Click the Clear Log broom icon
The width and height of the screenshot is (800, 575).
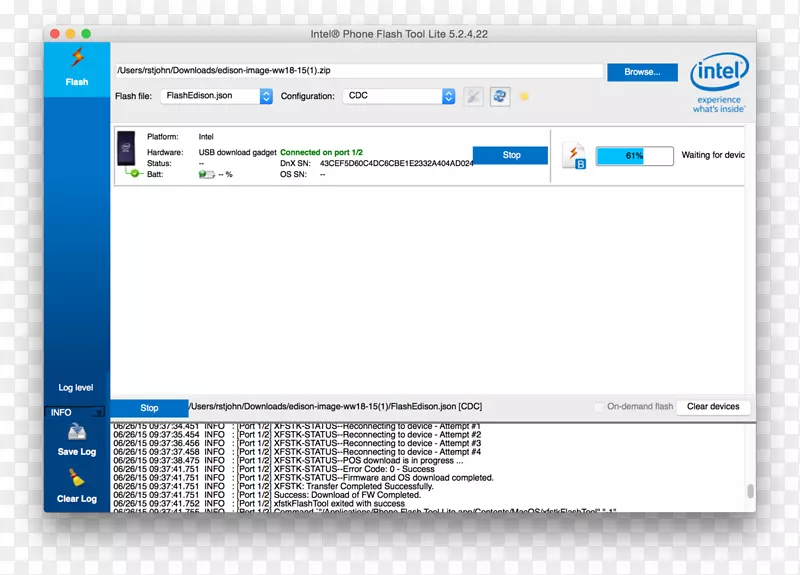point(77,478)
